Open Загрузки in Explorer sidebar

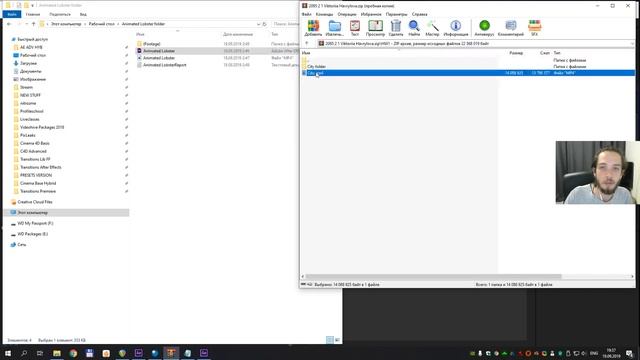(28, 63)
